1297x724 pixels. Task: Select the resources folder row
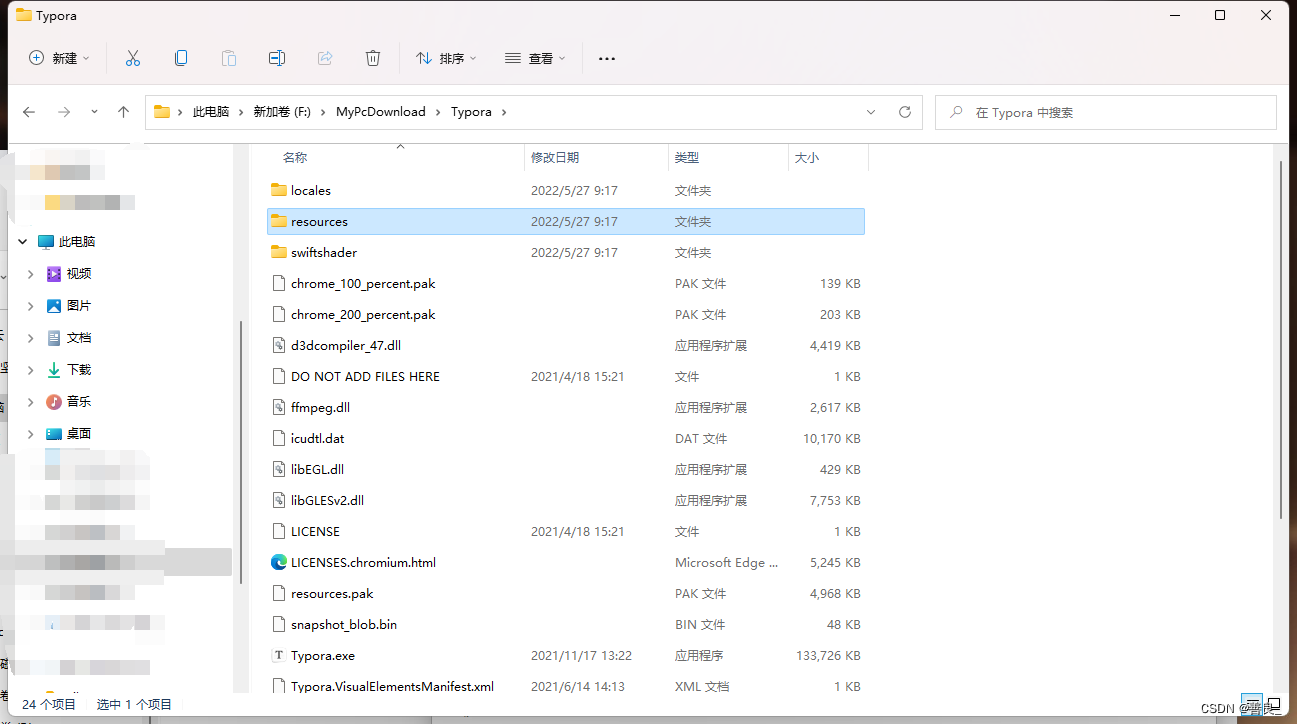tap(566, 221)
